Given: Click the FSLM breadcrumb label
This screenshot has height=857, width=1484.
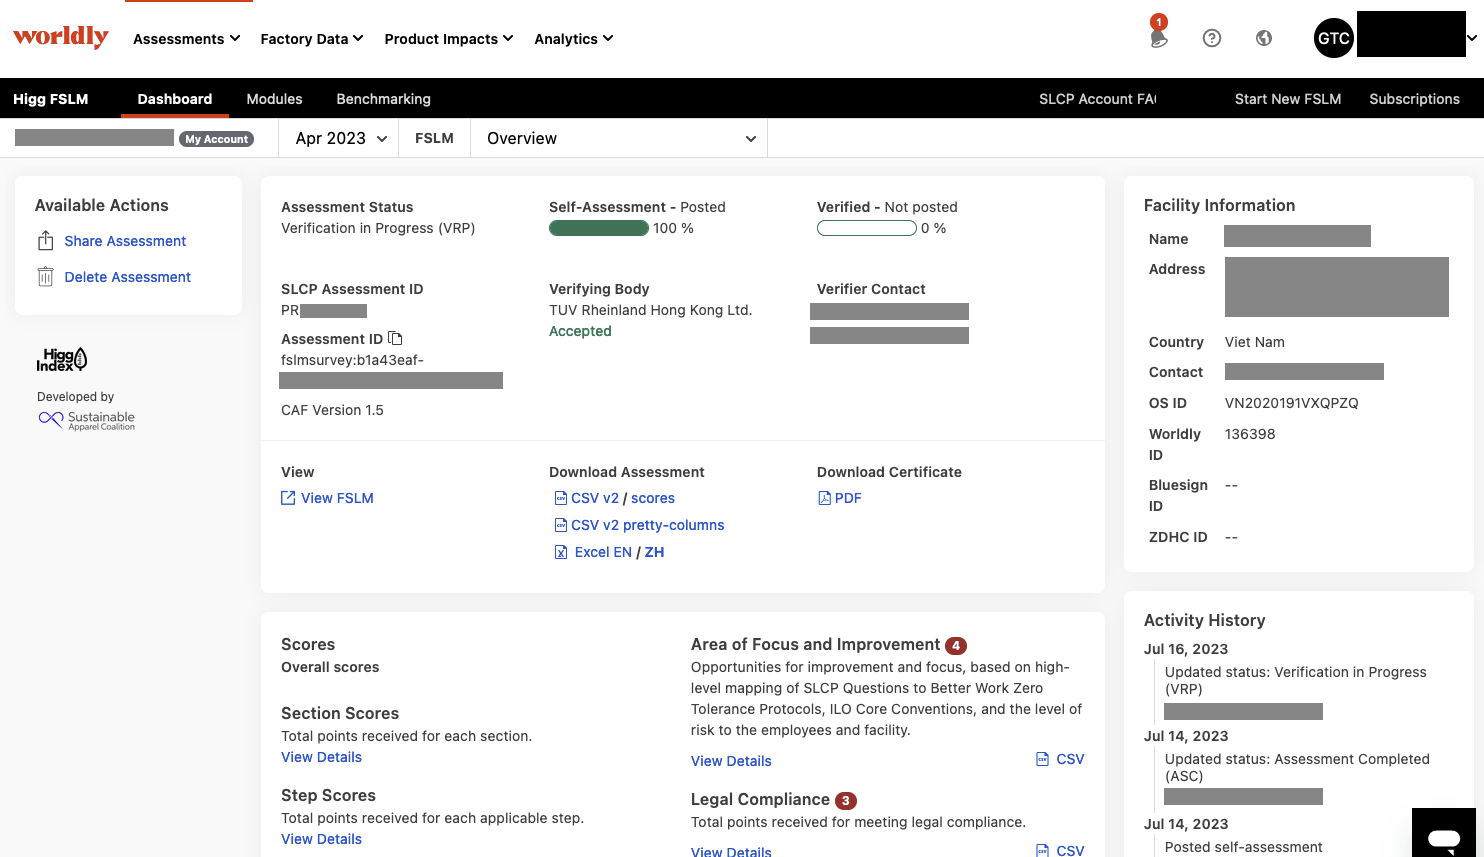Looking at the screenshot, I should click(x=434, y=138).
